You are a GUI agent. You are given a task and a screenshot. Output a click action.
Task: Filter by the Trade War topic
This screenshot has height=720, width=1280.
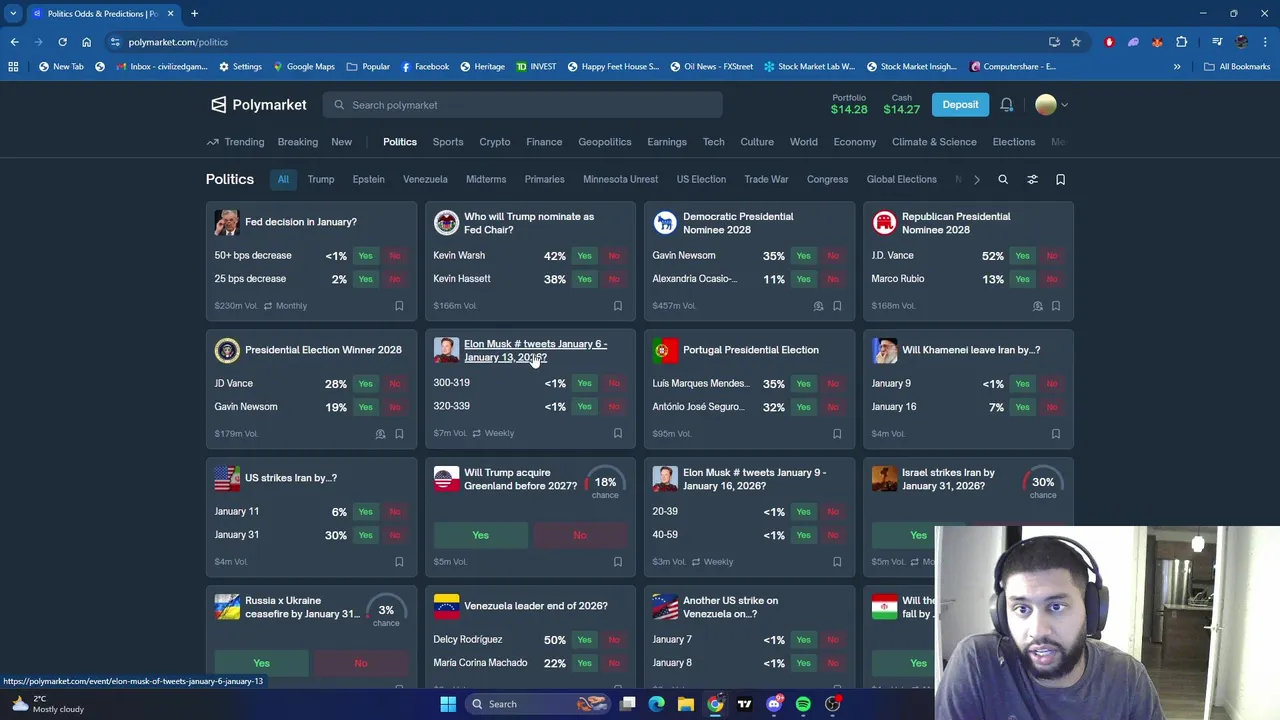[767, 180]
